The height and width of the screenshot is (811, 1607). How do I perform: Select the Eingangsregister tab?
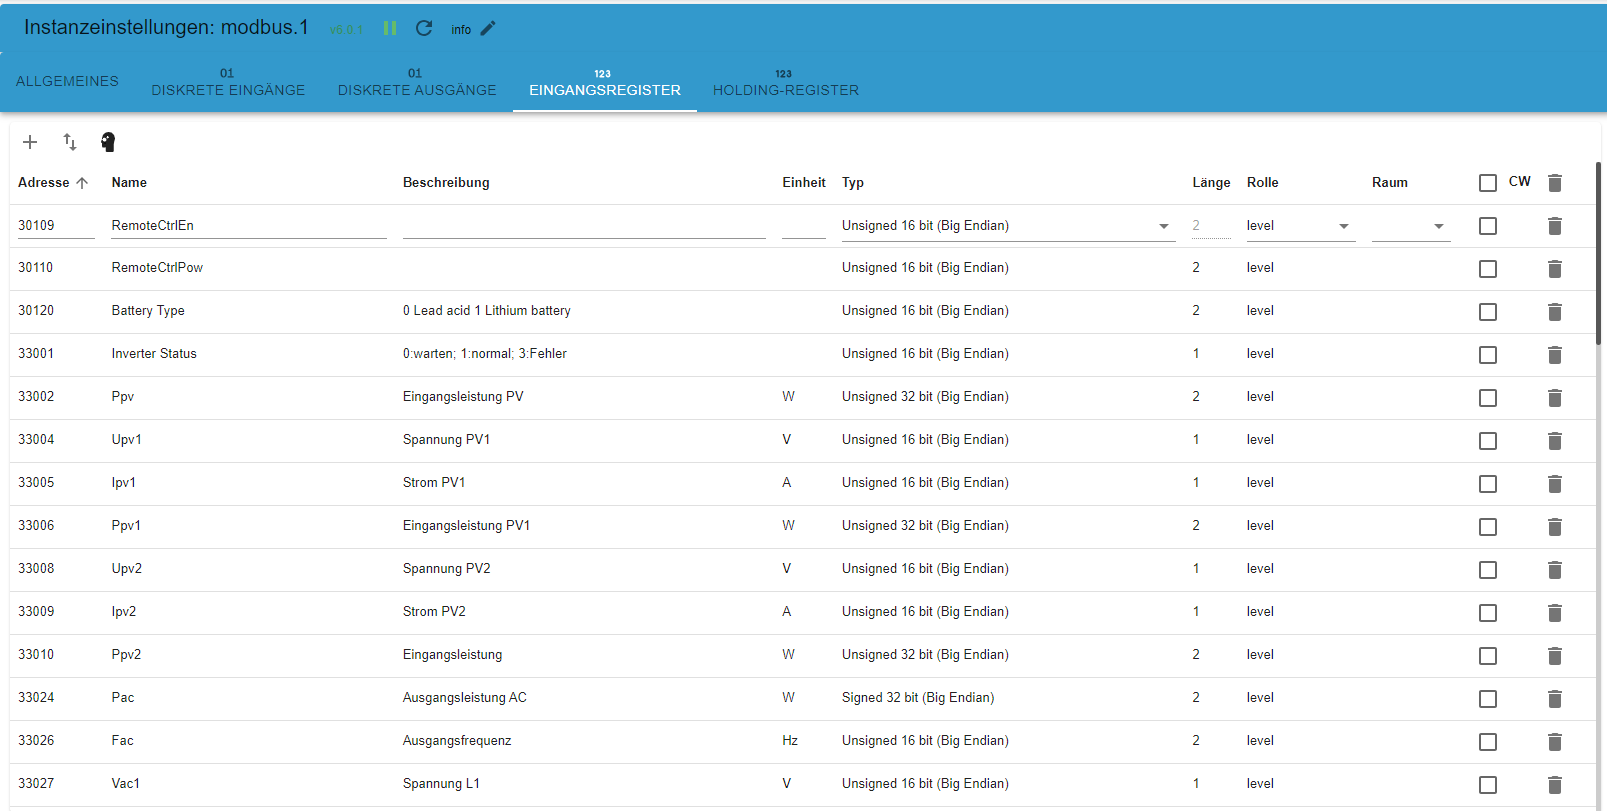(x=605, y=82)
